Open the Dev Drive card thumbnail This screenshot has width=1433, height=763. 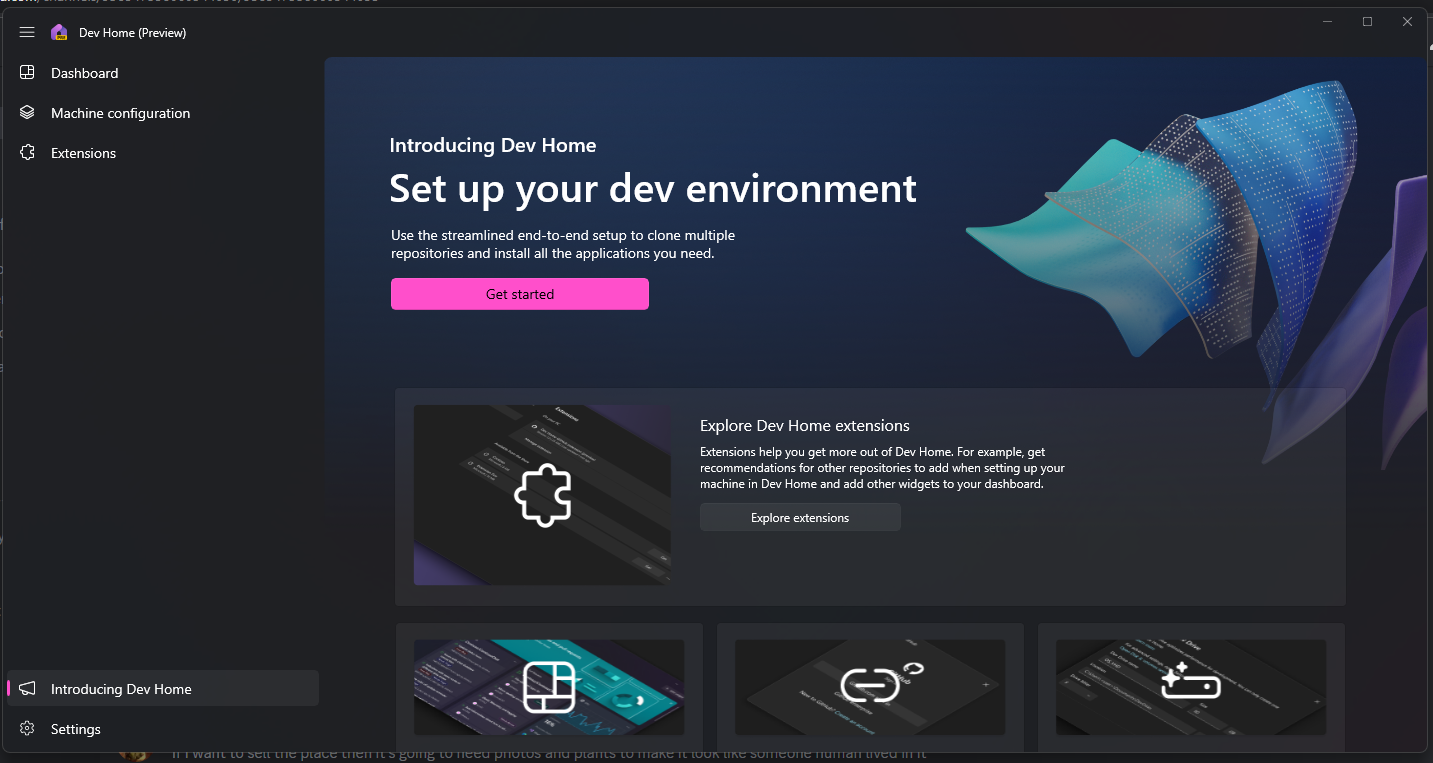pos(1190,687)
